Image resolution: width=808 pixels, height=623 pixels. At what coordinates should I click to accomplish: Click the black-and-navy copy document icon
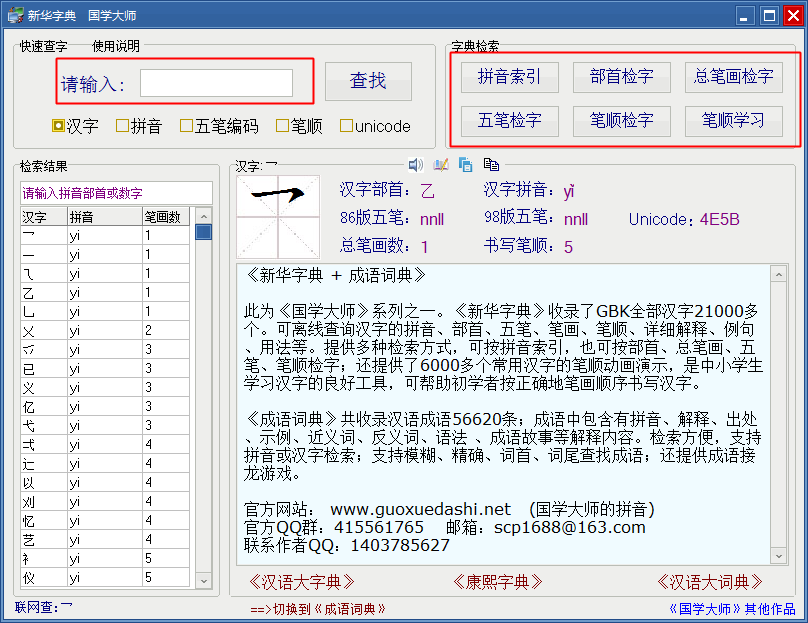(x=491, y=164)
